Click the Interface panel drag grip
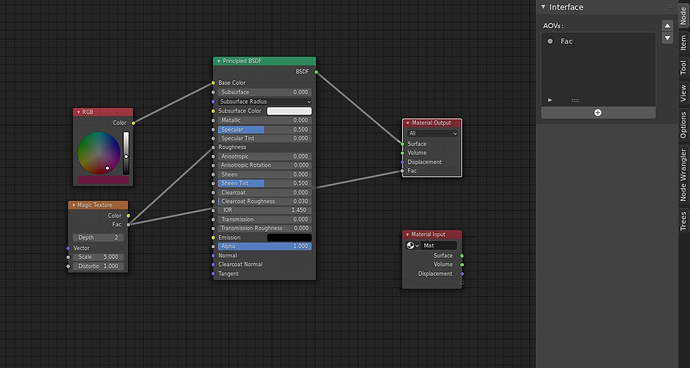This screenshot has width=690, height=368. [x=670, y=7]
